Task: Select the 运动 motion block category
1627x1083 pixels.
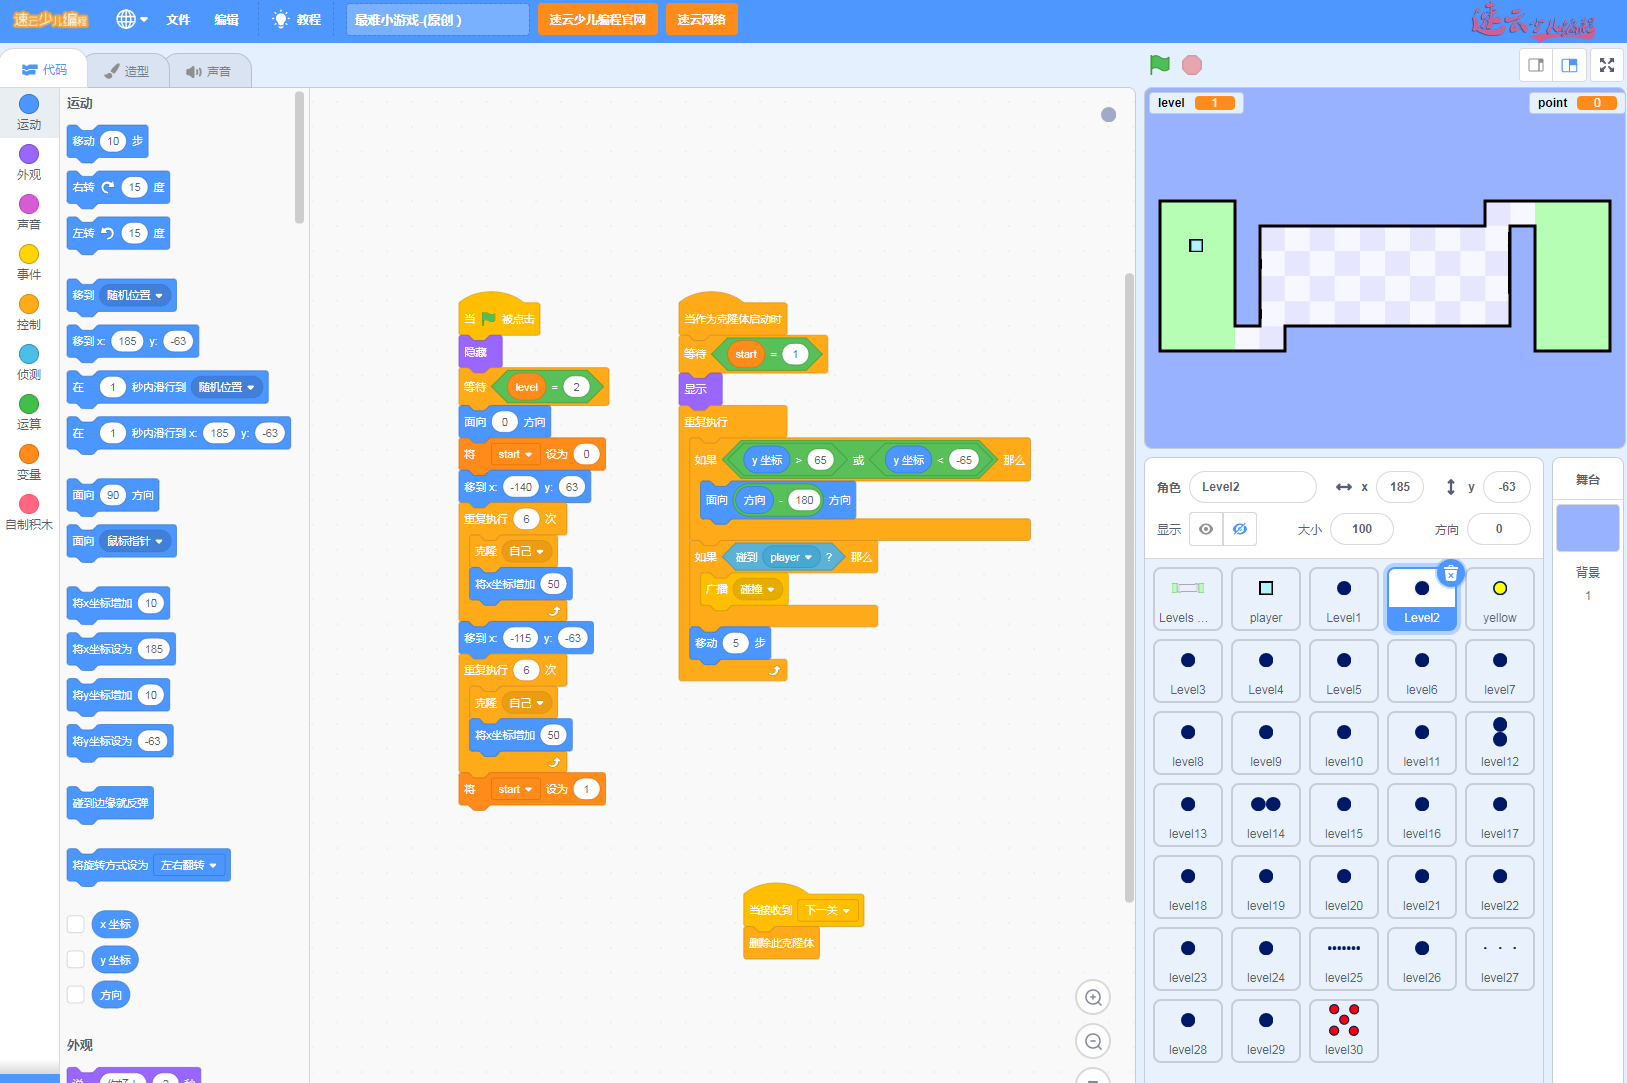Action: coord(29,111)
